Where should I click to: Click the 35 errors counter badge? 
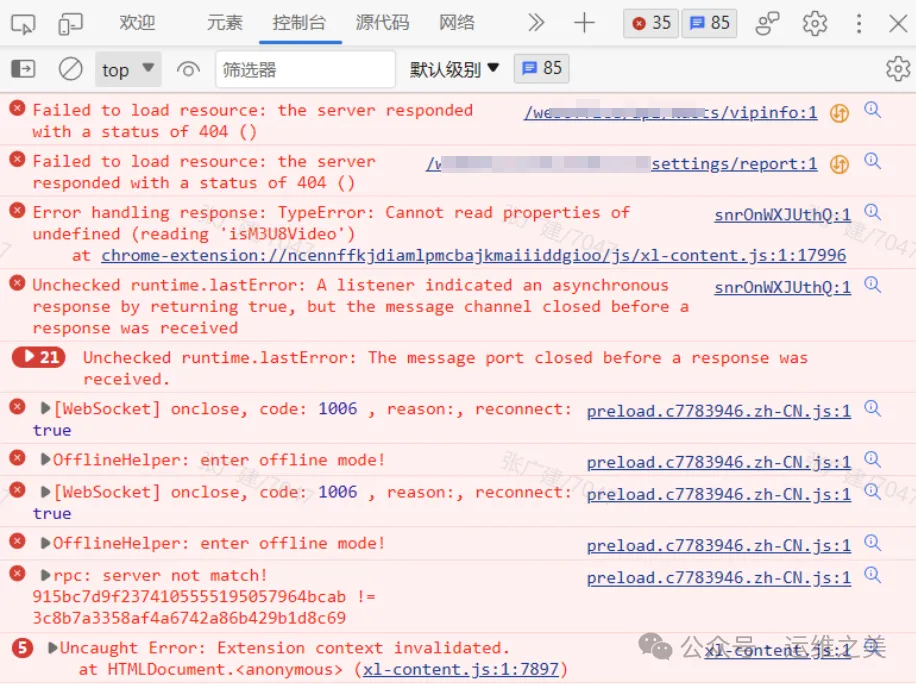[x=651, y=23]
